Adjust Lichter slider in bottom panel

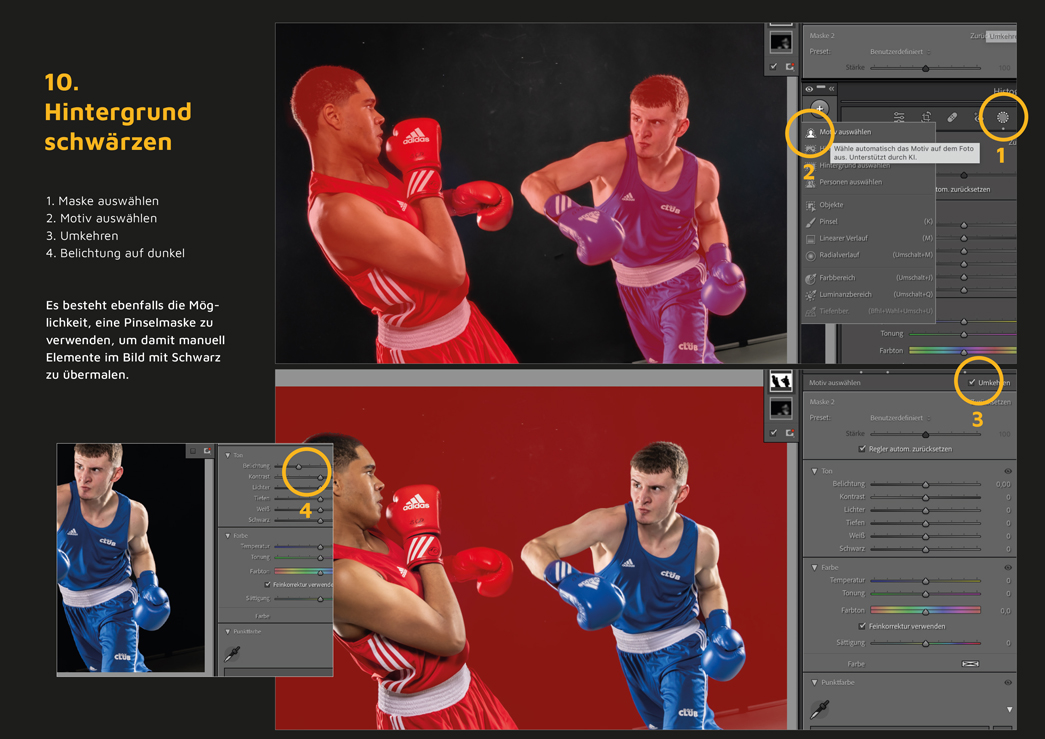(x=925, y=510)
